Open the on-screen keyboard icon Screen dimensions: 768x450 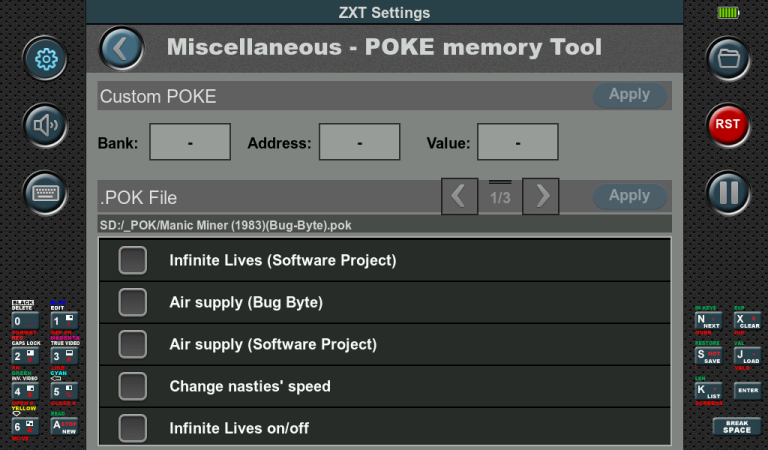pos(45,192)
